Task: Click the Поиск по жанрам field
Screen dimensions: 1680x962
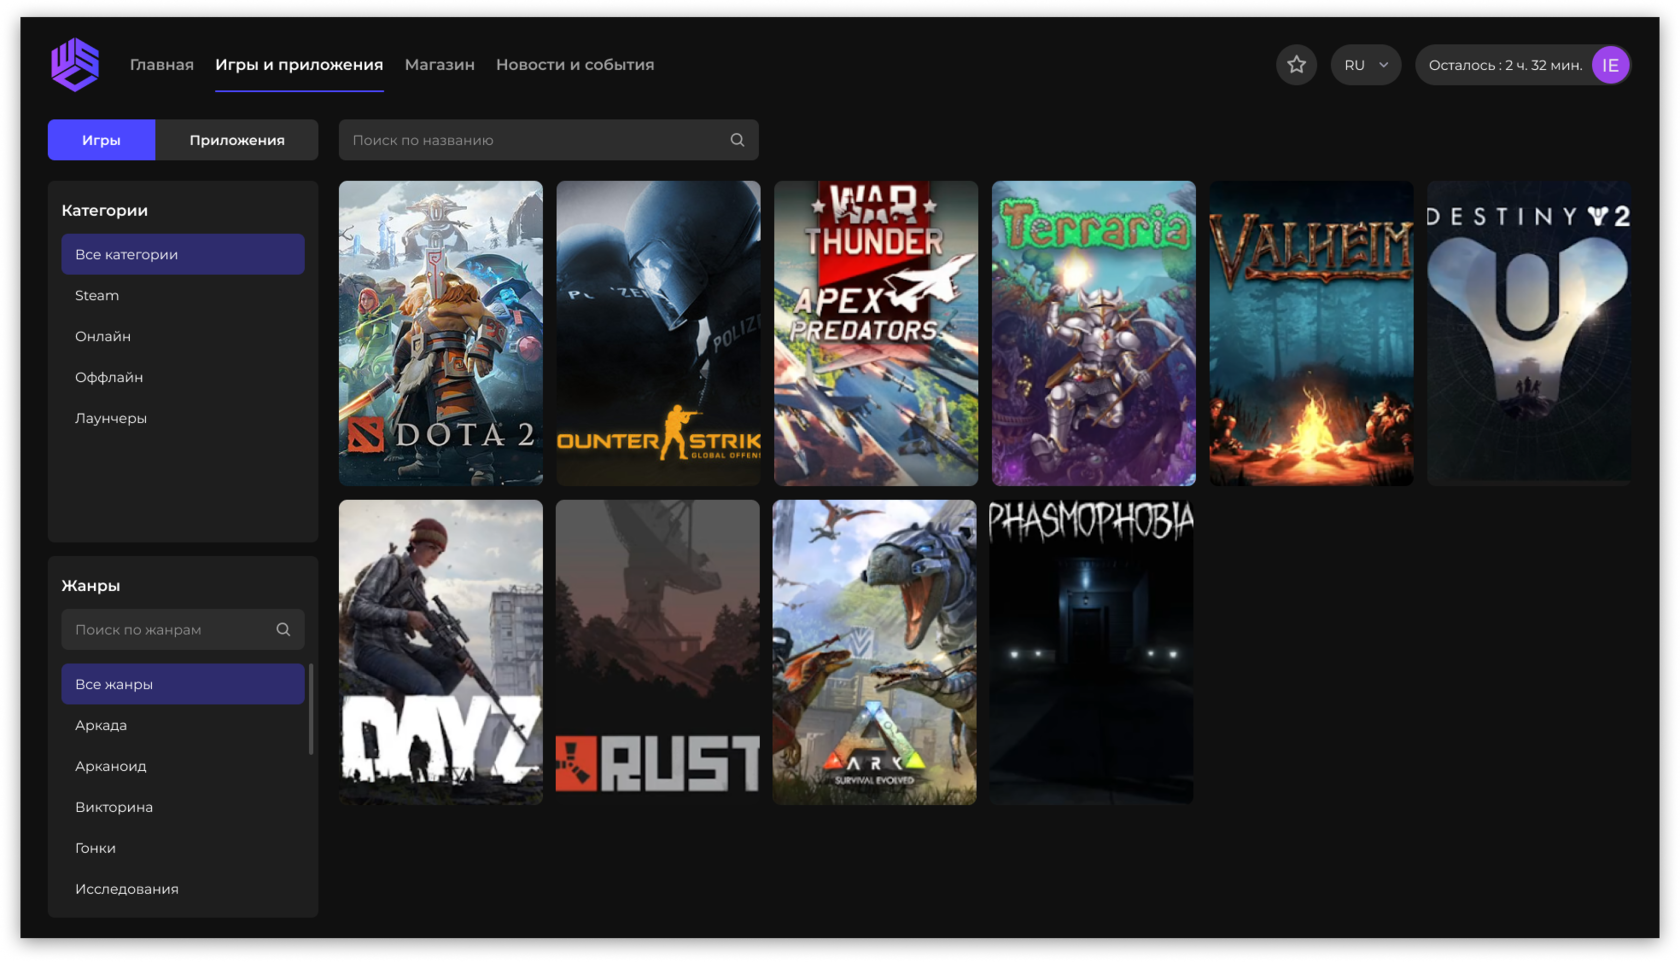Action: point(183,630)
